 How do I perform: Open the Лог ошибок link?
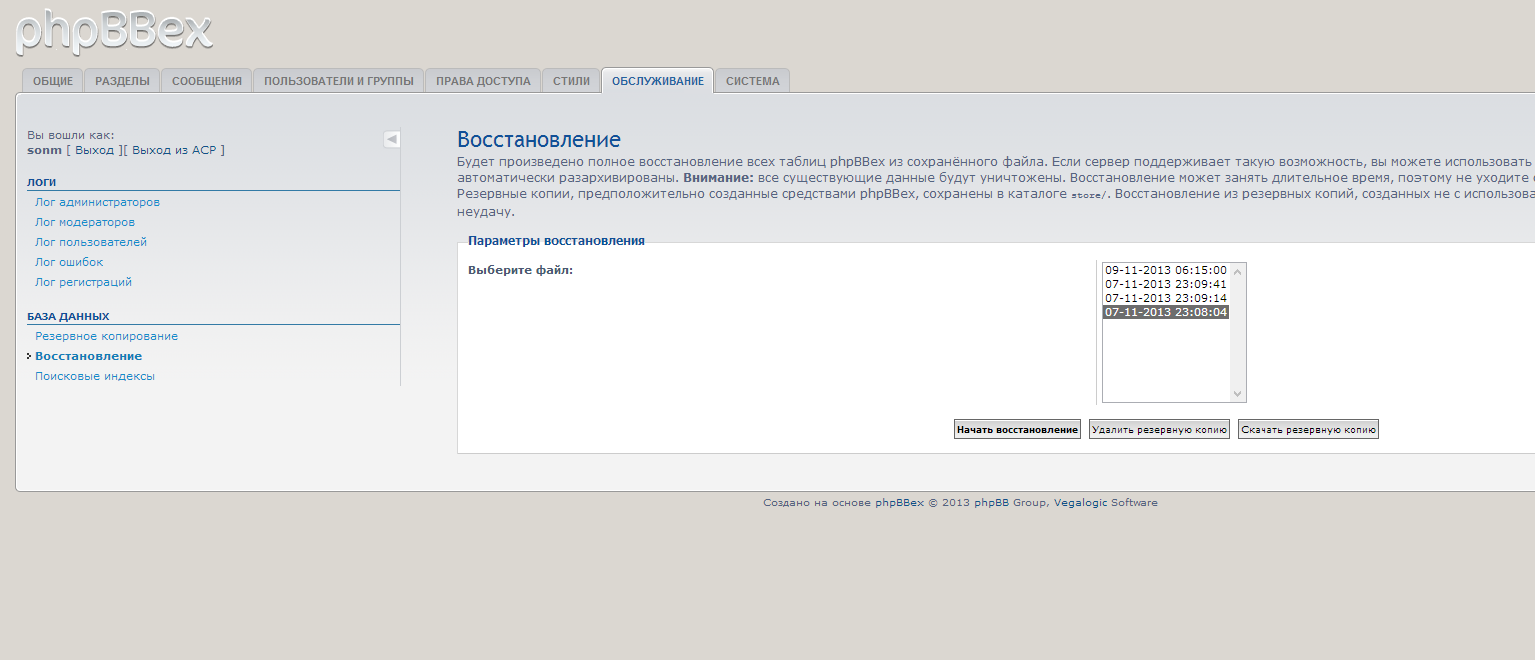tap(69, 262)
